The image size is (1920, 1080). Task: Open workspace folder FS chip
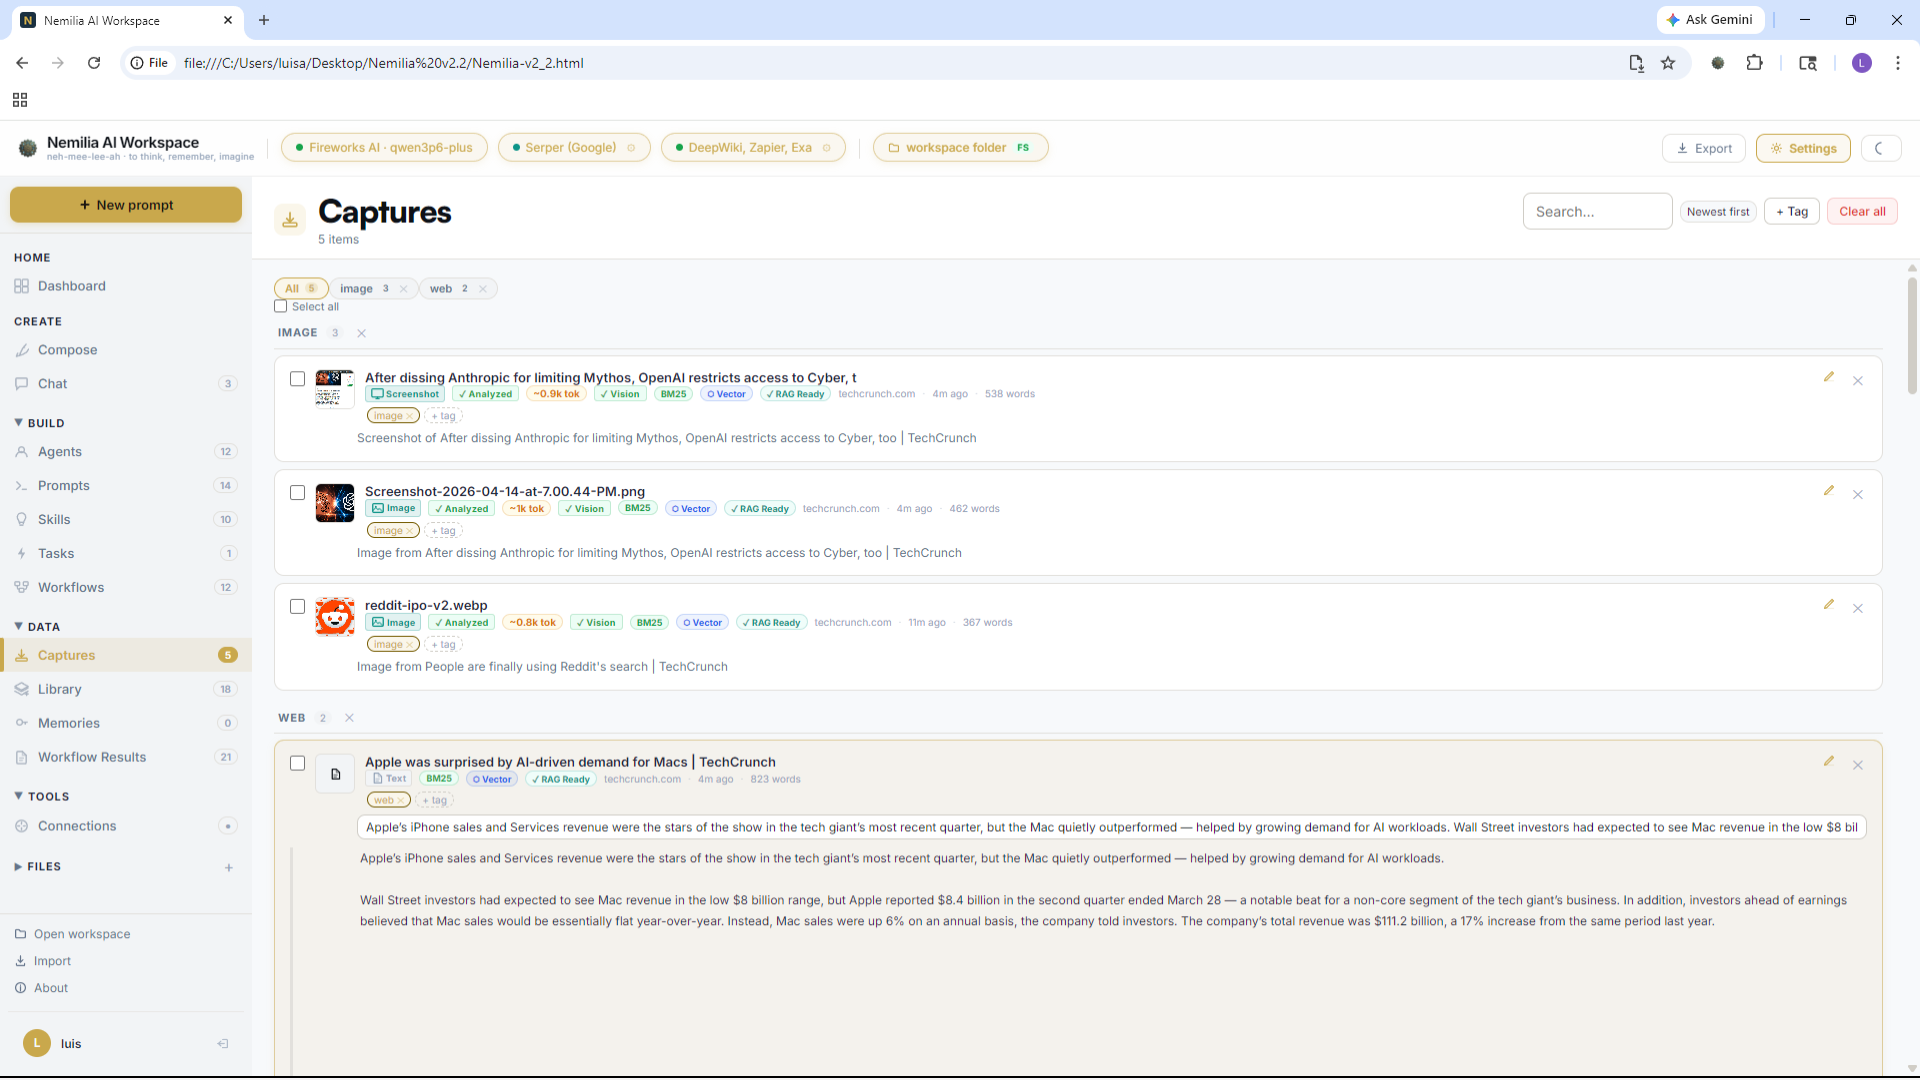coord(960,148)
